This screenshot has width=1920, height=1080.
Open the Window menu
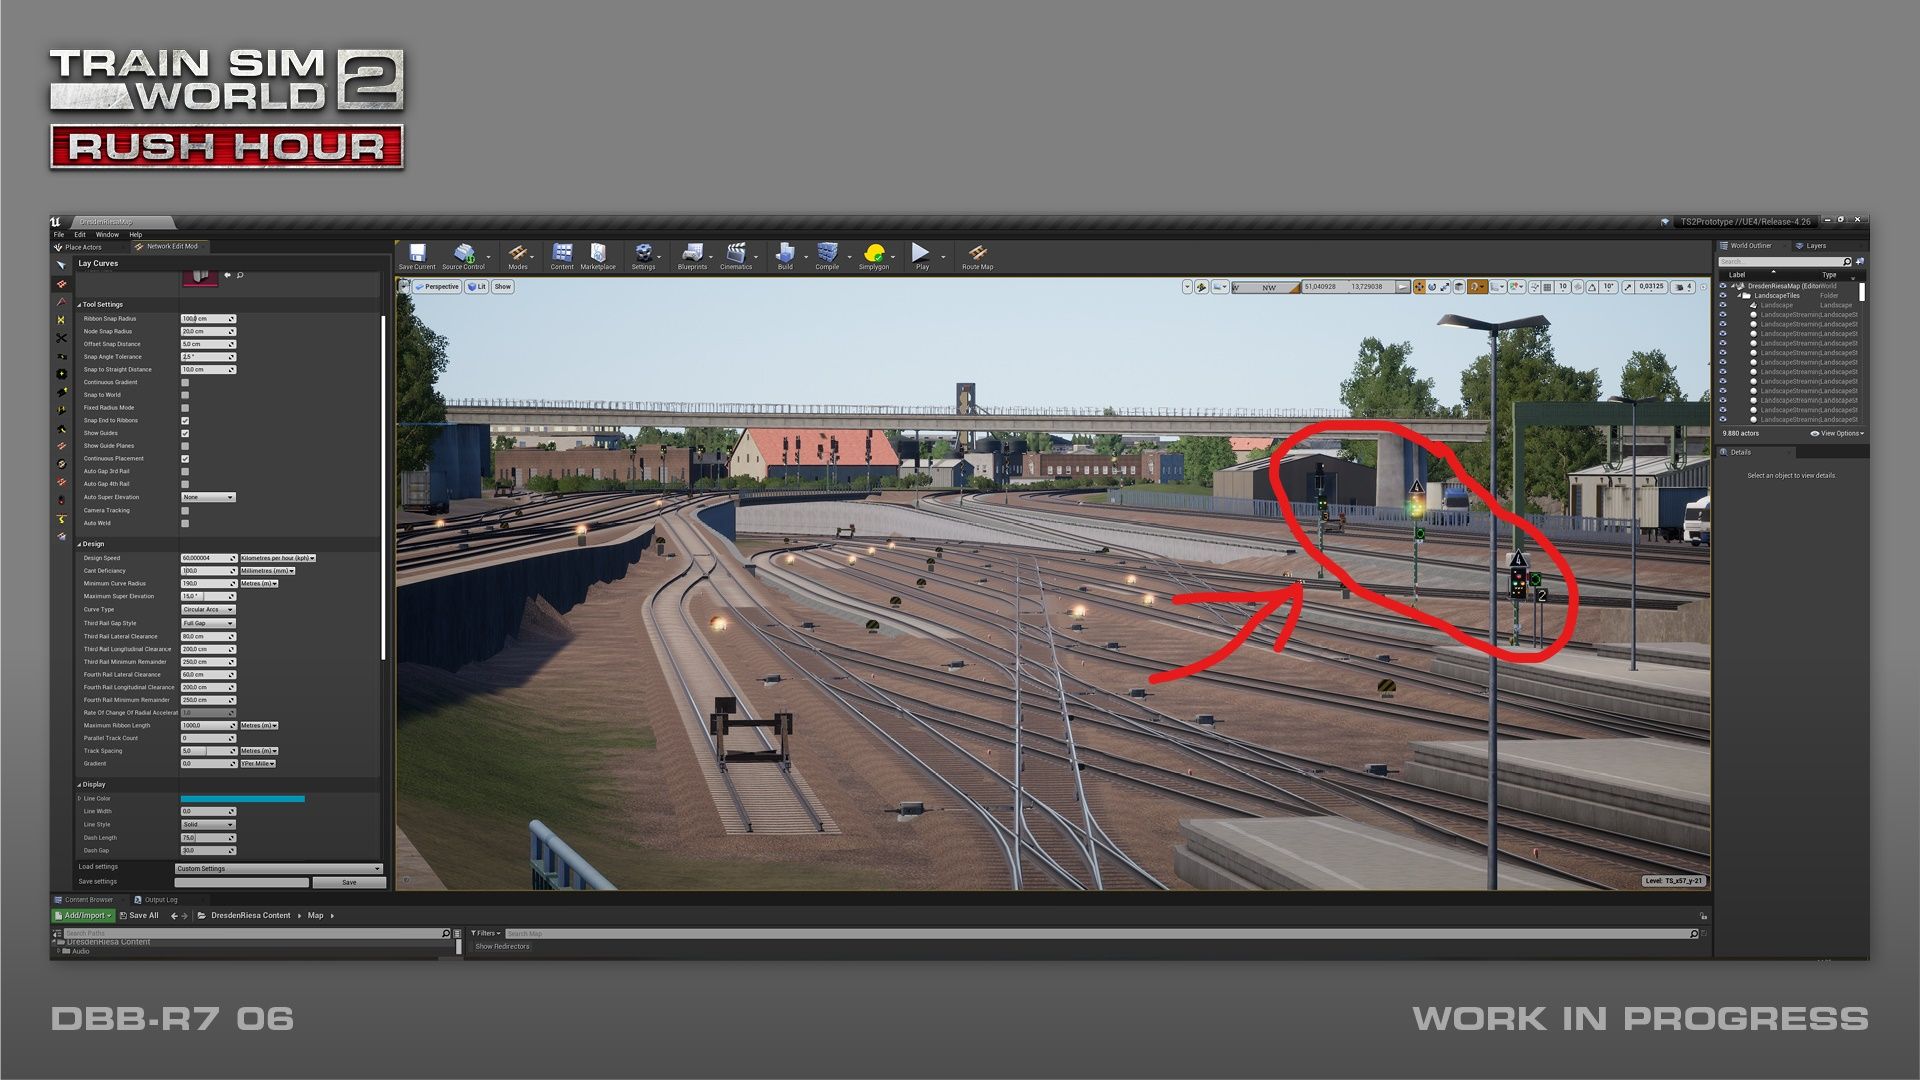pos(107,235)
